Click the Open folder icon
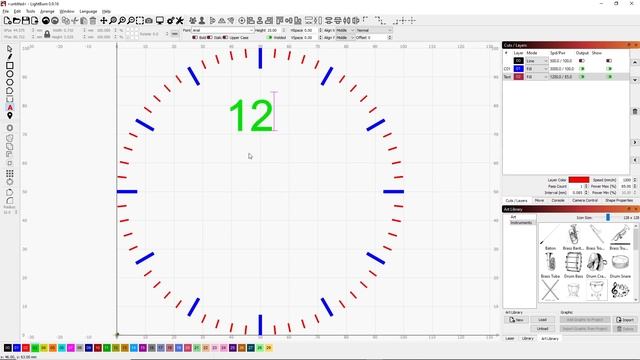 pyautogui.click(x=16, y=20)
